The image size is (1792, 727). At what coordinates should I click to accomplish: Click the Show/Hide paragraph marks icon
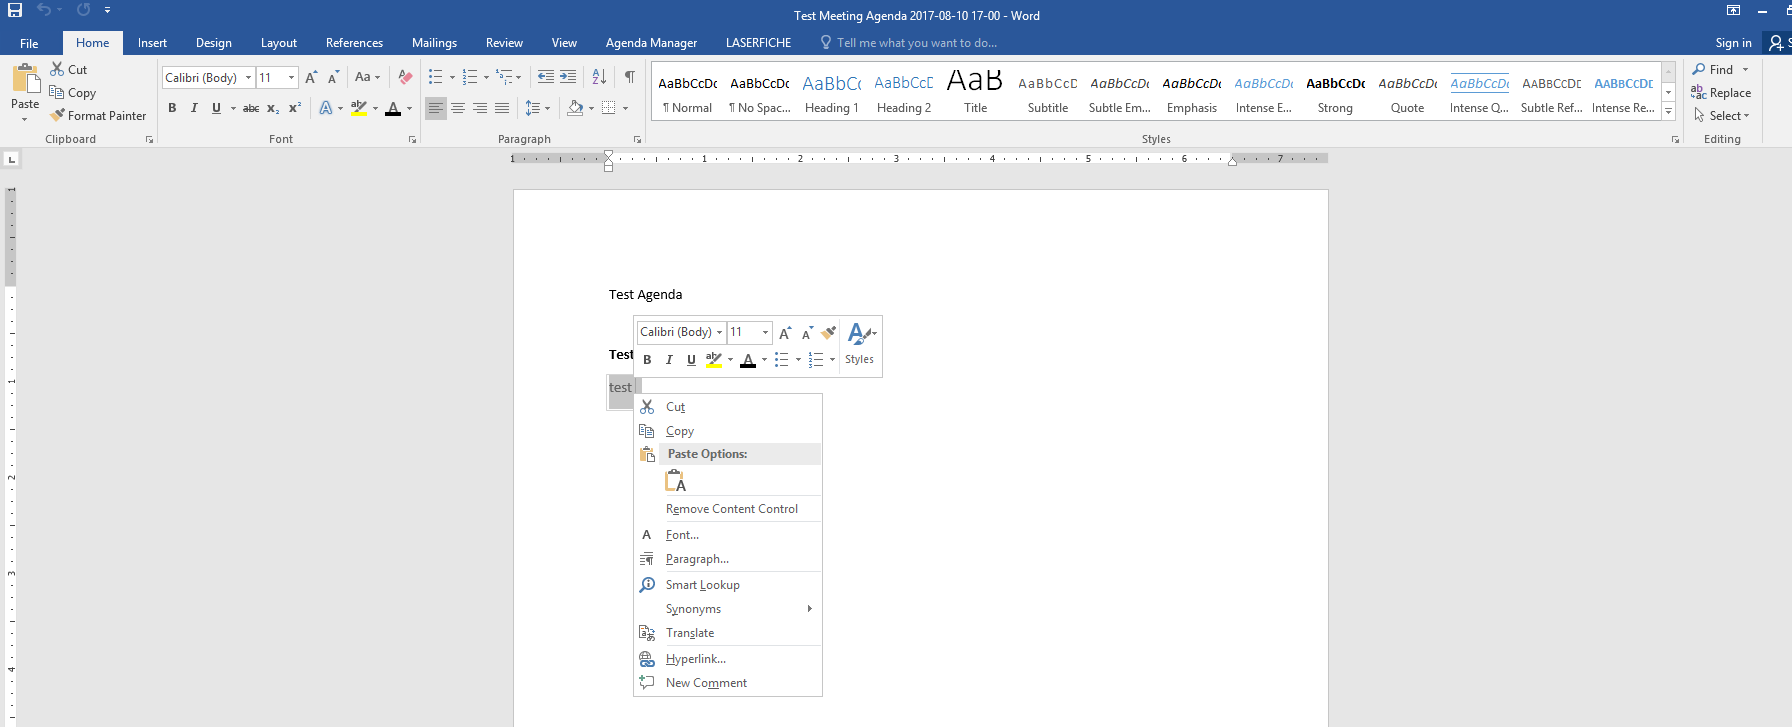[x=629, y=77]
